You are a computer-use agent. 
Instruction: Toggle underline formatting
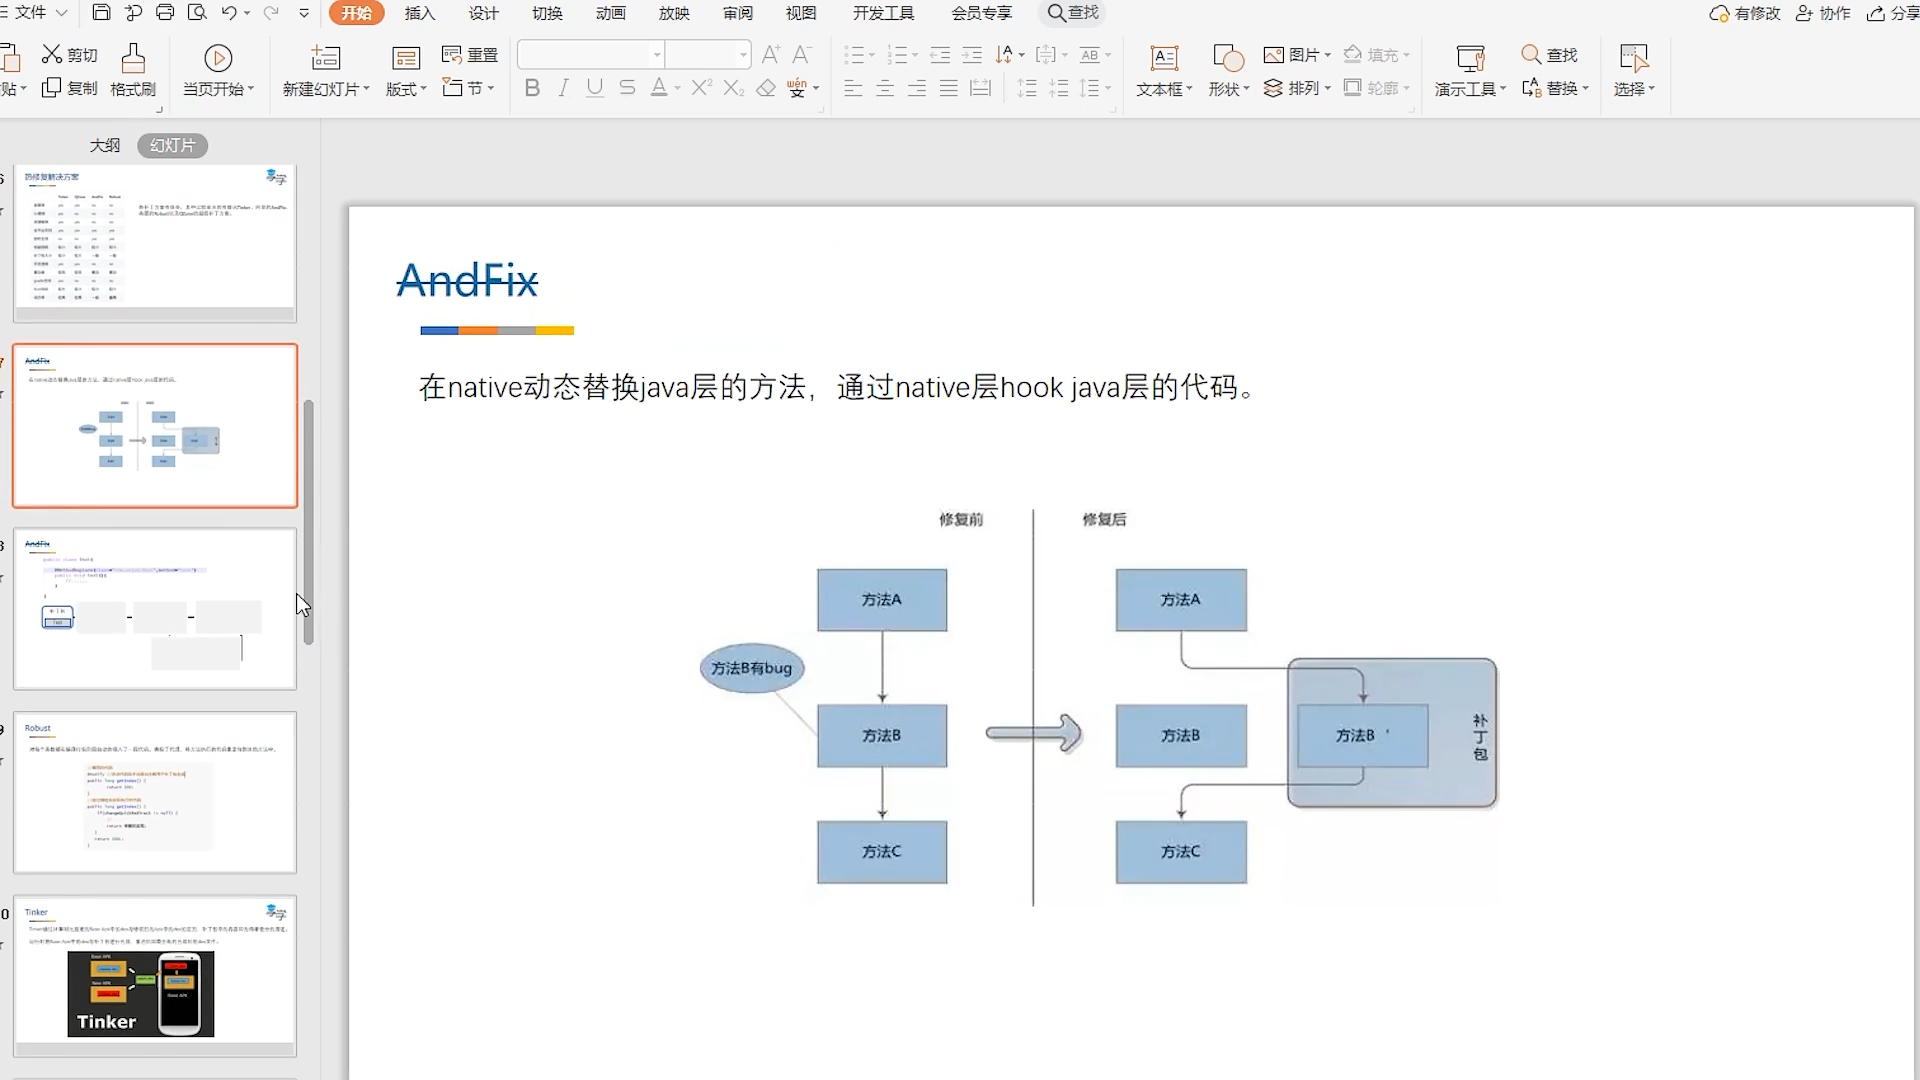click(595, 88)
